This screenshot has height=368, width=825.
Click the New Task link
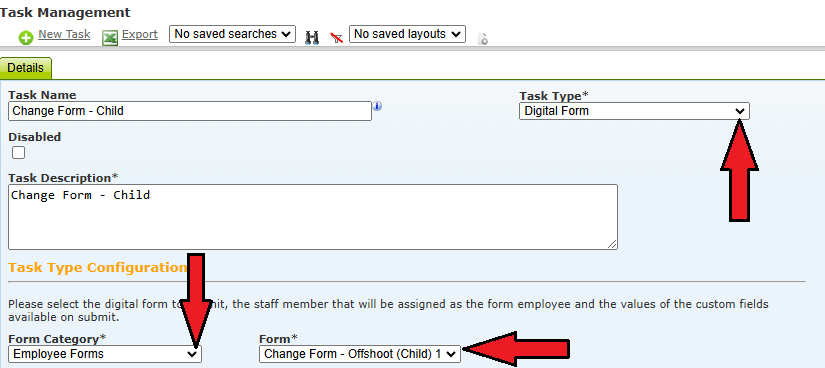[x=64, y=34]
